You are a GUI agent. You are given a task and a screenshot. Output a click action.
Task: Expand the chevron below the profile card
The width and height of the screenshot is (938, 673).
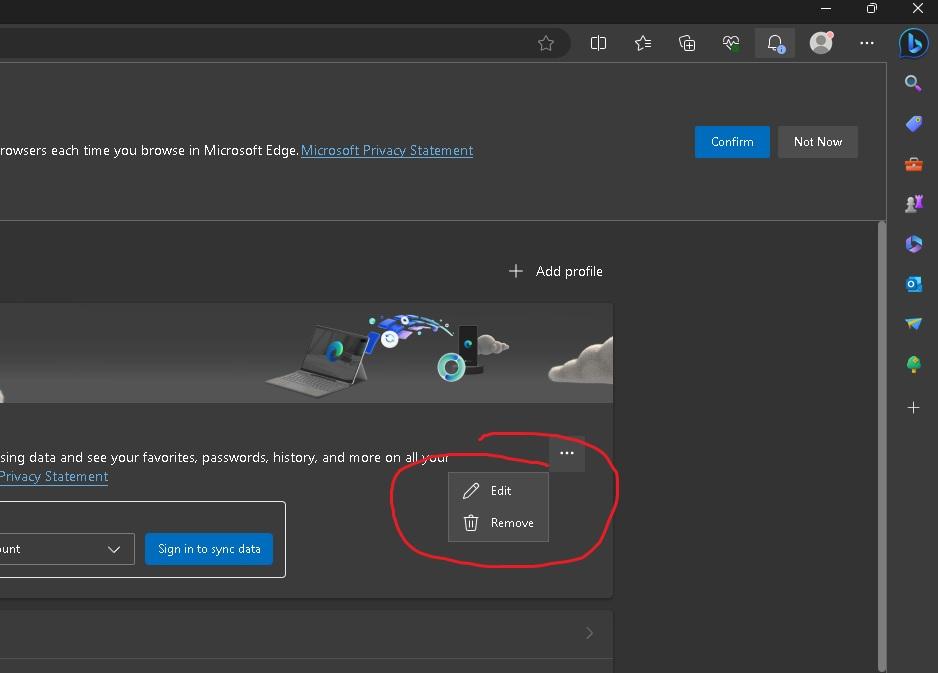(589, 633)
